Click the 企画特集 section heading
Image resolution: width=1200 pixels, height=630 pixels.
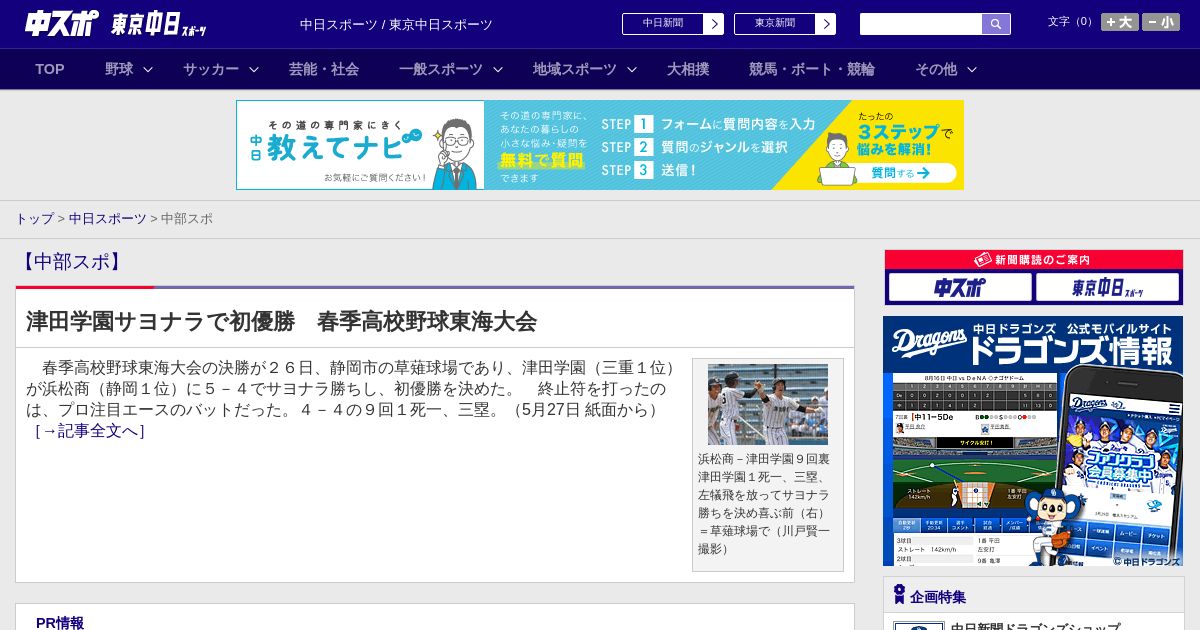(x=938, y=597)
